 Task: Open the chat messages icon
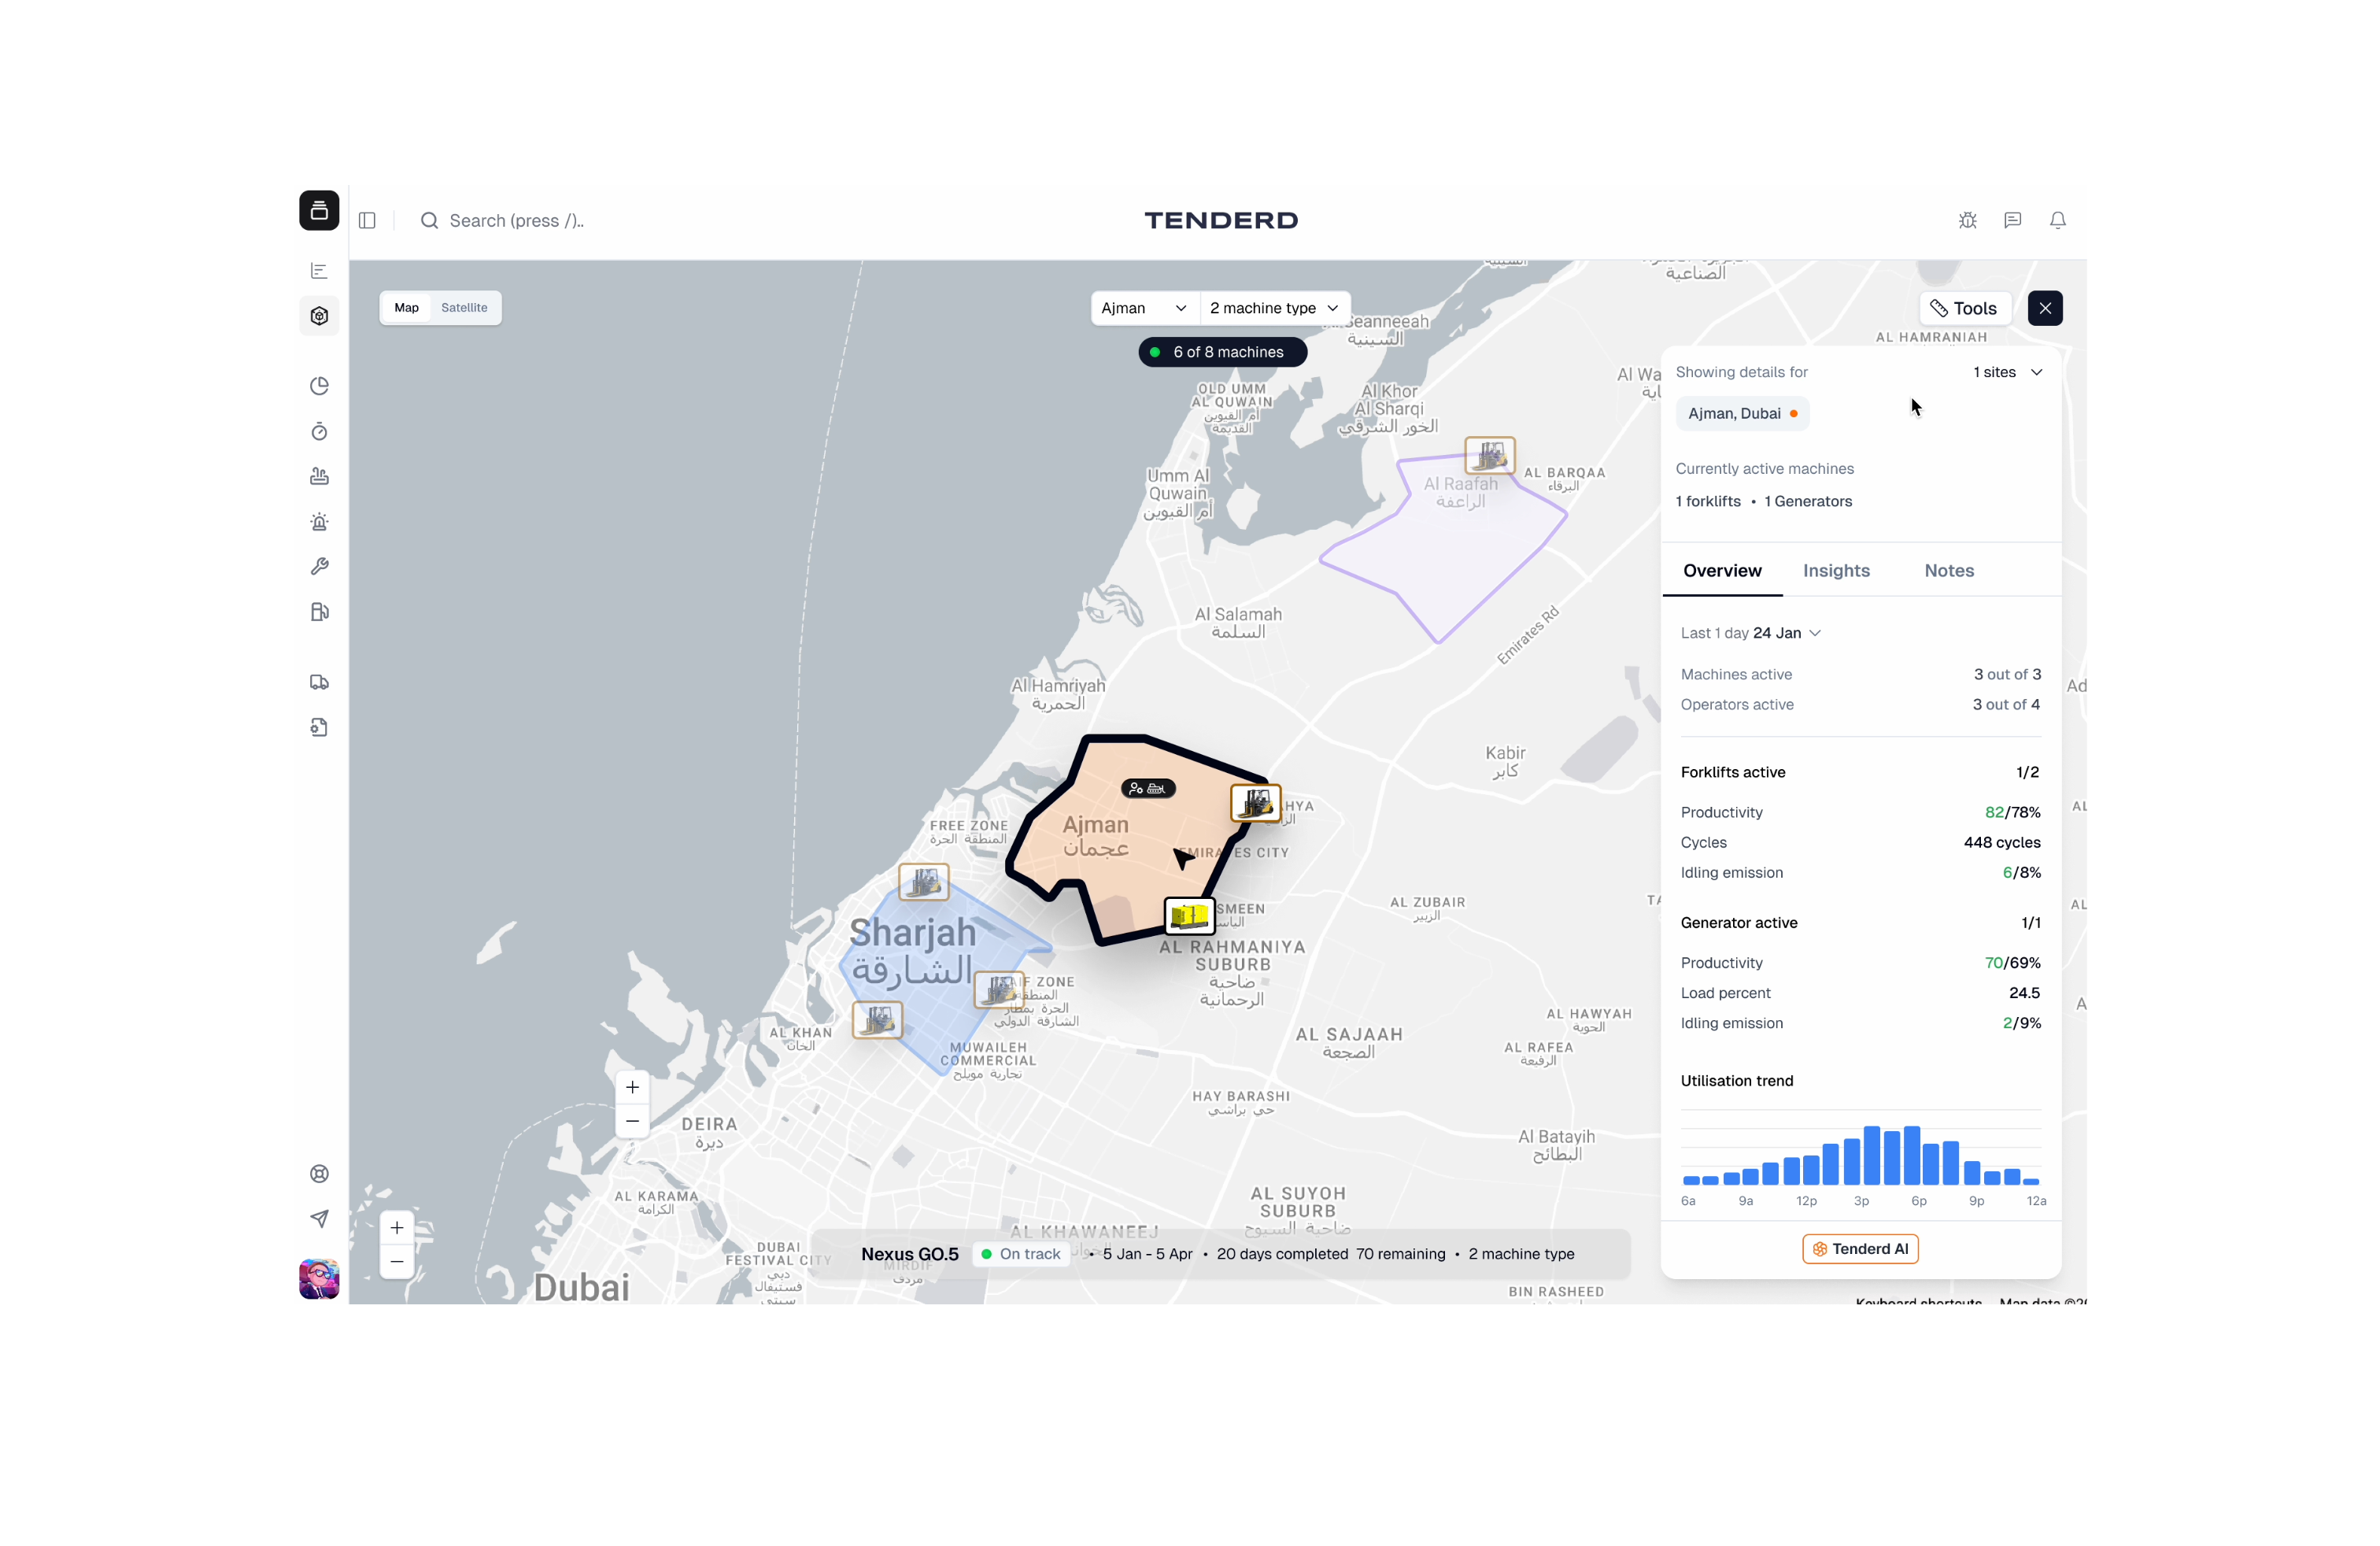pos(2012,220)
